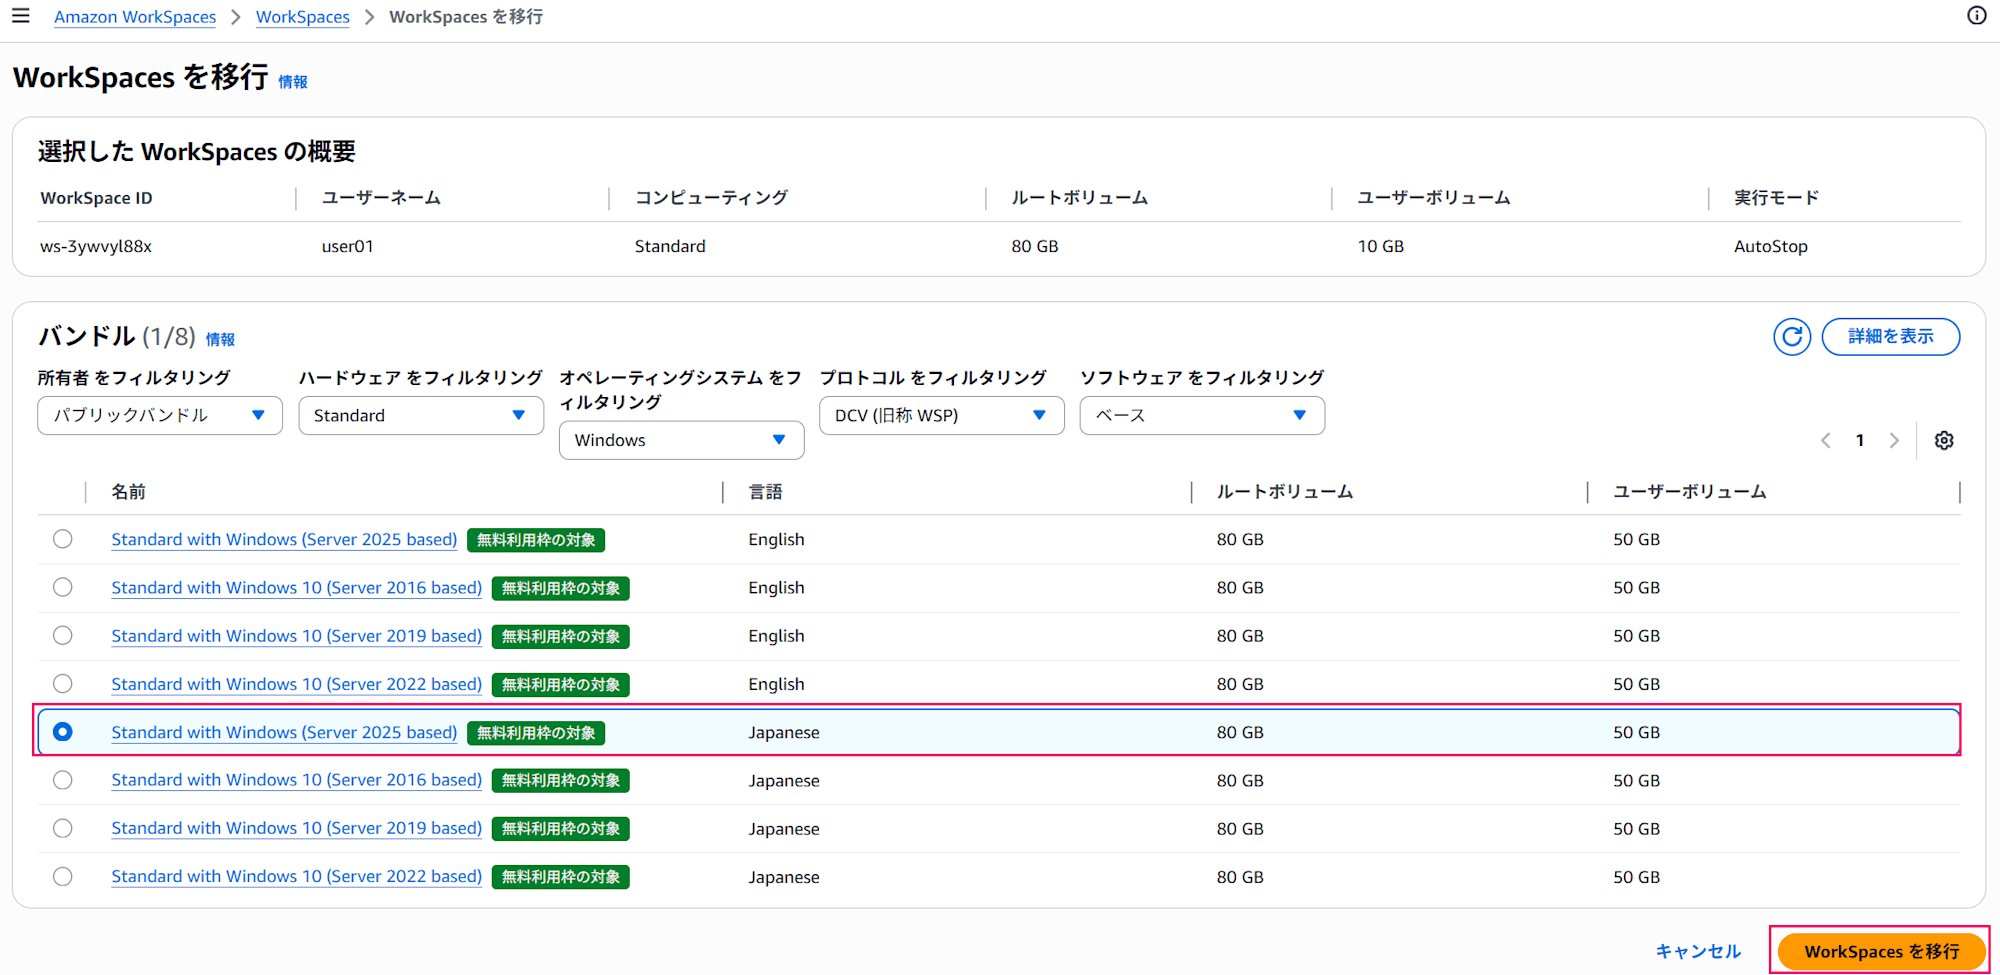The width and height of the screenshot is (2000, 975).
Task: Refresh the bundle list
Action: (x=1791, y=337)
